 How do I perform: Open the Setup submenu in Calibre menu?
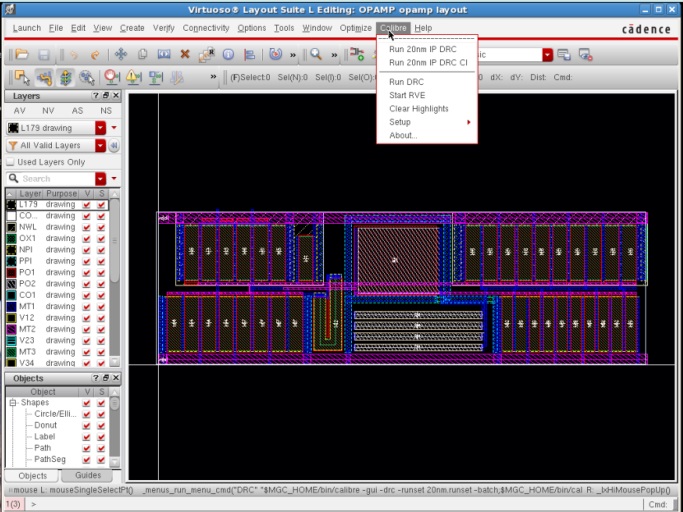tap(427, 122)
